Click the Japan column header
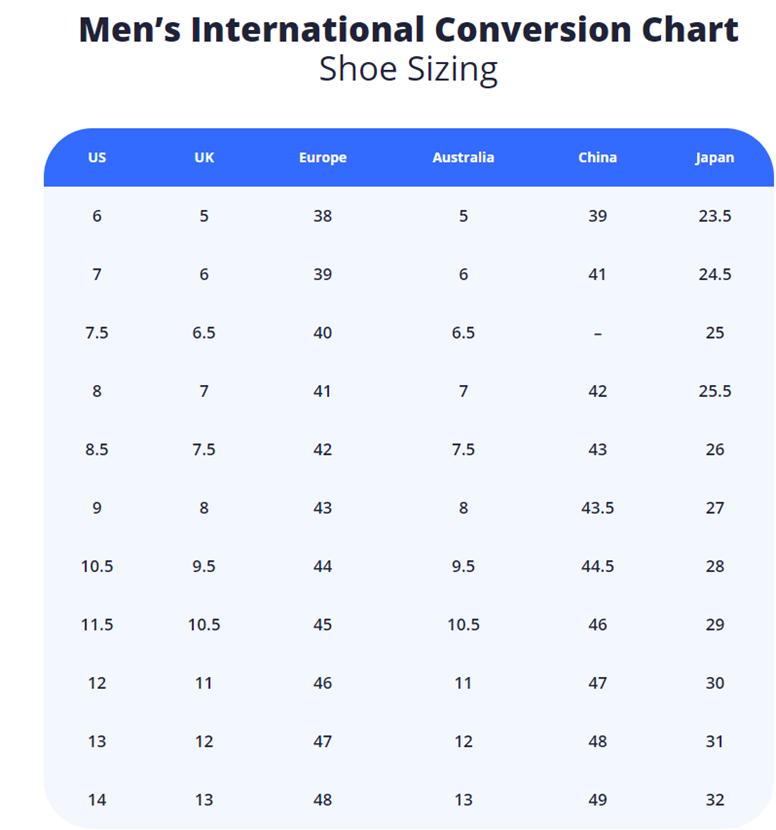 (x=715, y=158)
